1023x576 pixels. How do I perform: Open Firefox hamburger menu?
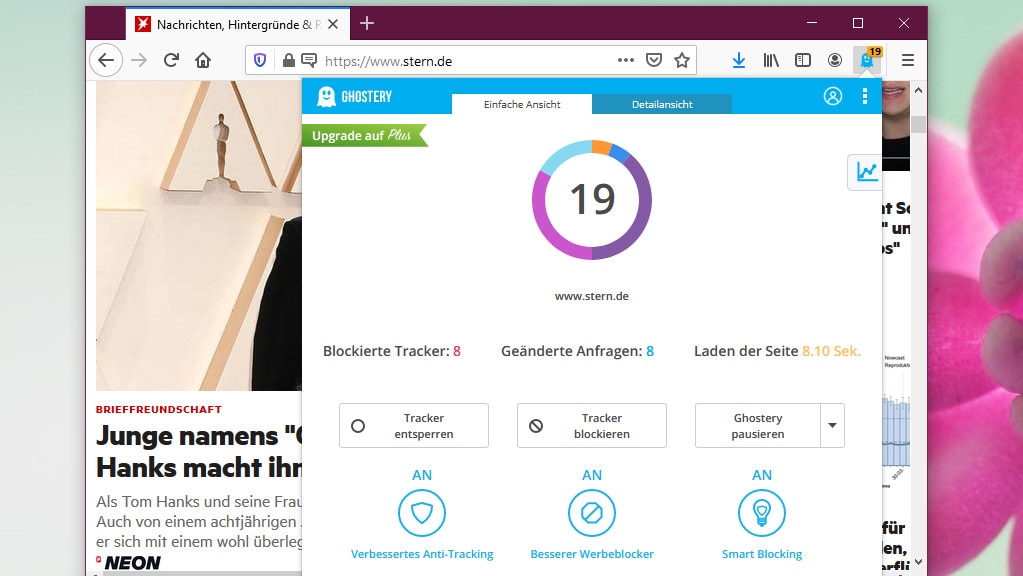tap(908, 61)
